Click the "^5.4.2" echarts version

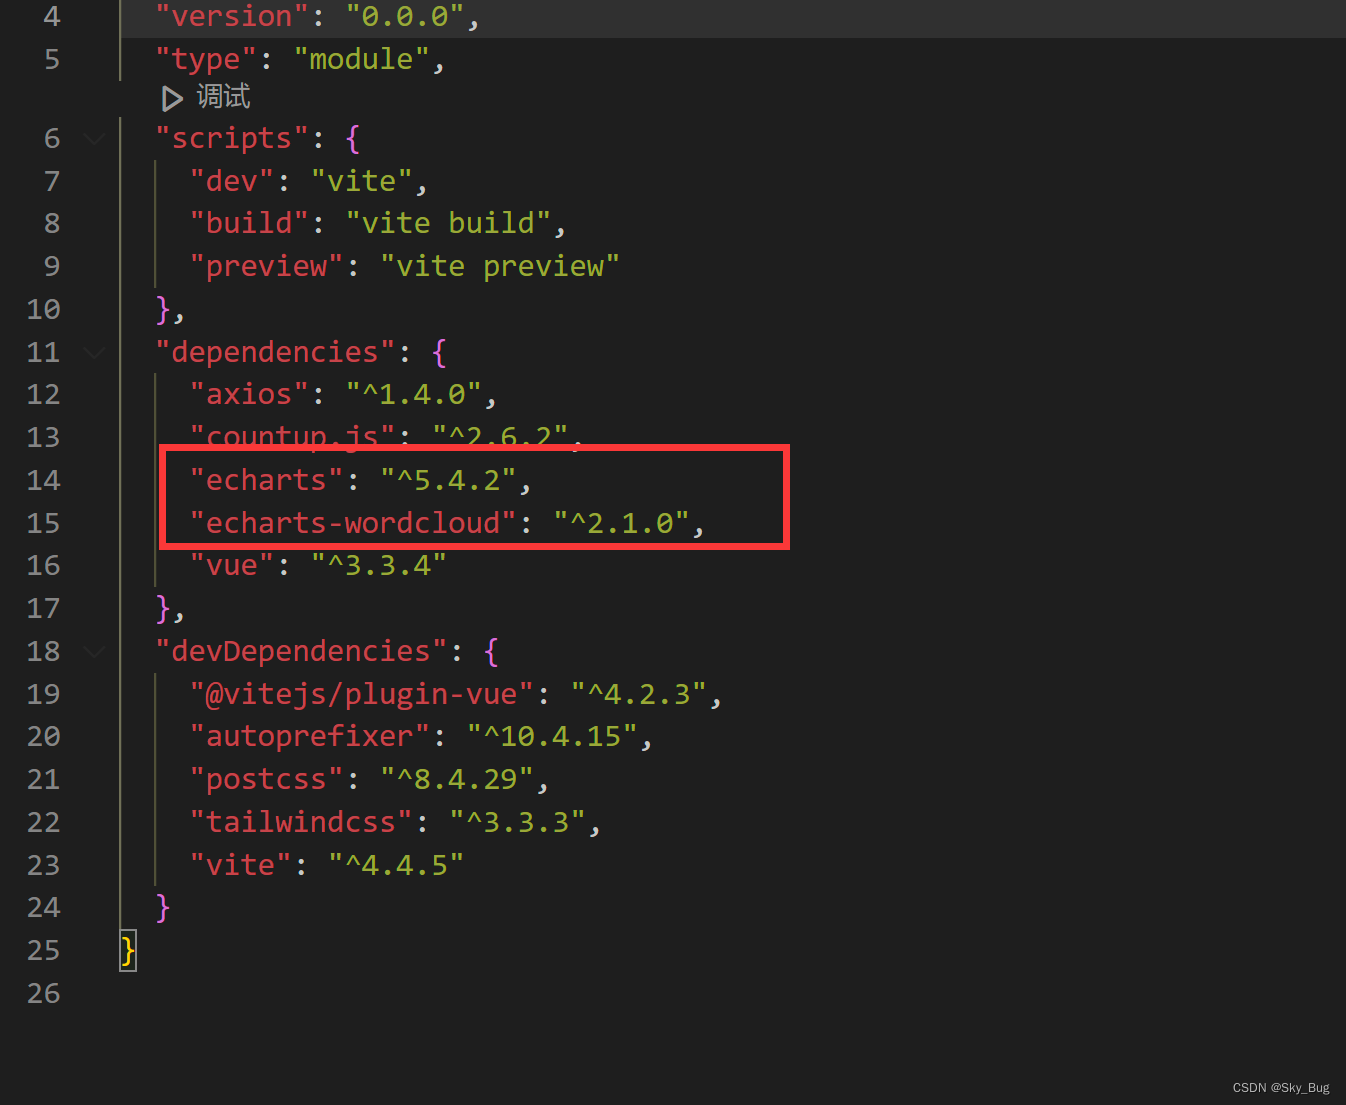click(x=448, y=480)
